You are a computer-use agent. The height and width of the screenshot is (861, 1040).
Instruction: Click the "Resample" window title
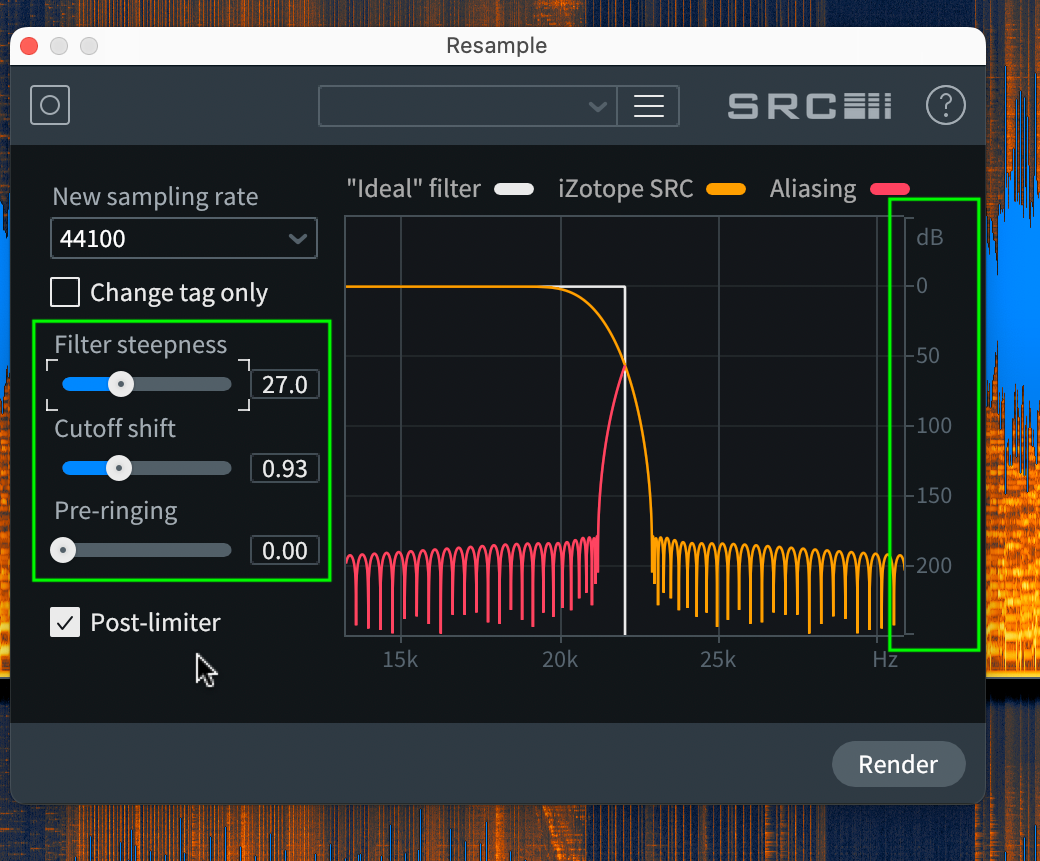[497, 46]
